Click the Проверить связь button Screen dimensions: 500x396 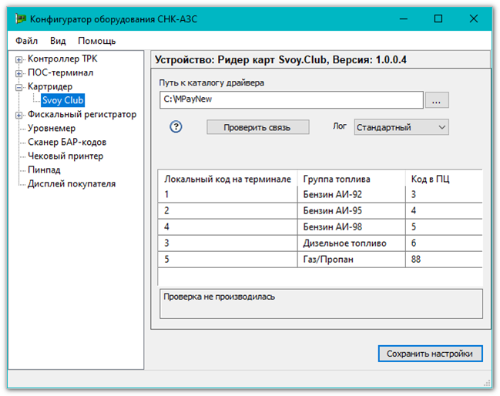[x=258, y=127]
